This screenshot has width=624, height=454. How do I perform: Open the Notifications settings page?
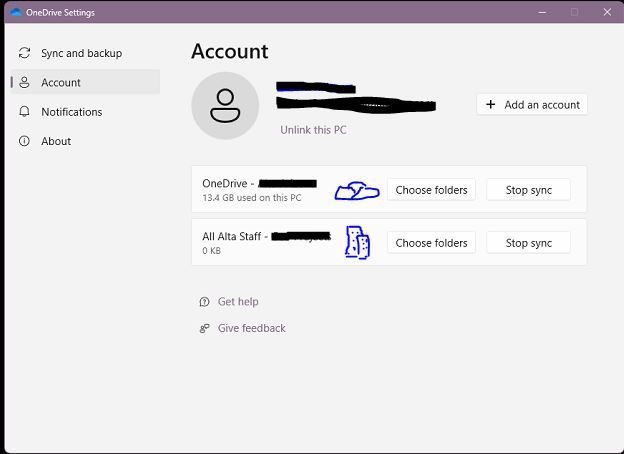pos(85,112)
